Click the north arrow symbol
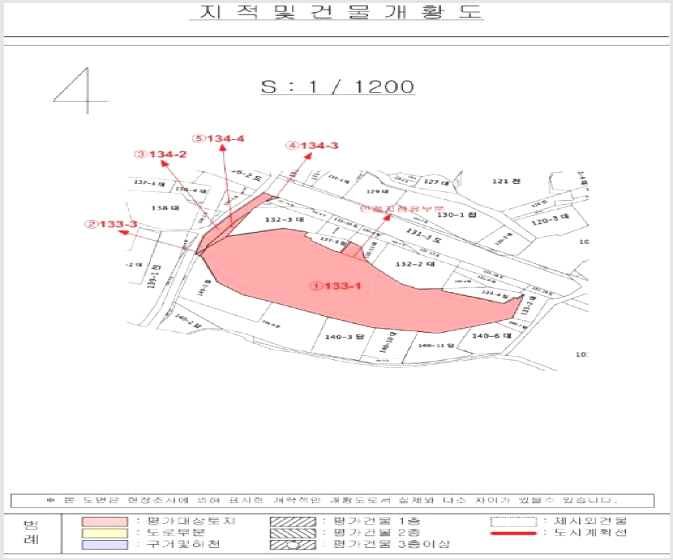Viewport: 673px width, 560px height. point(81,90)
